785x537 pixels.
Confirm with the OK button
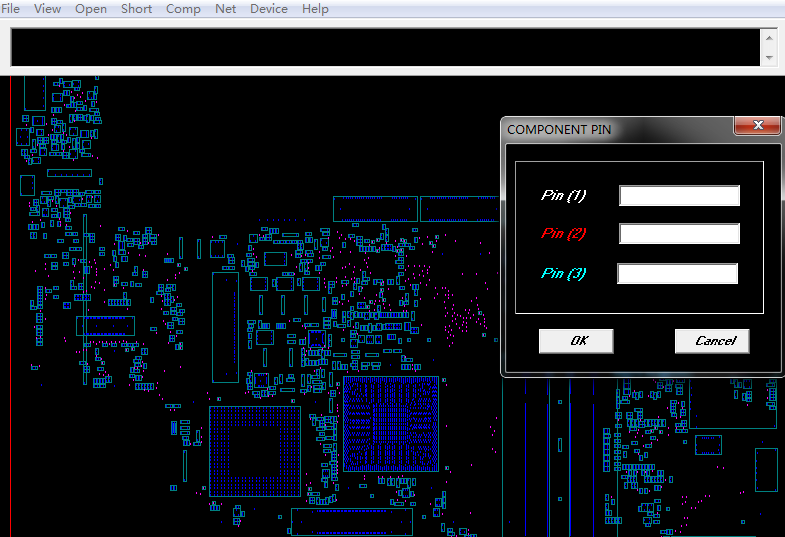point(576,341)
